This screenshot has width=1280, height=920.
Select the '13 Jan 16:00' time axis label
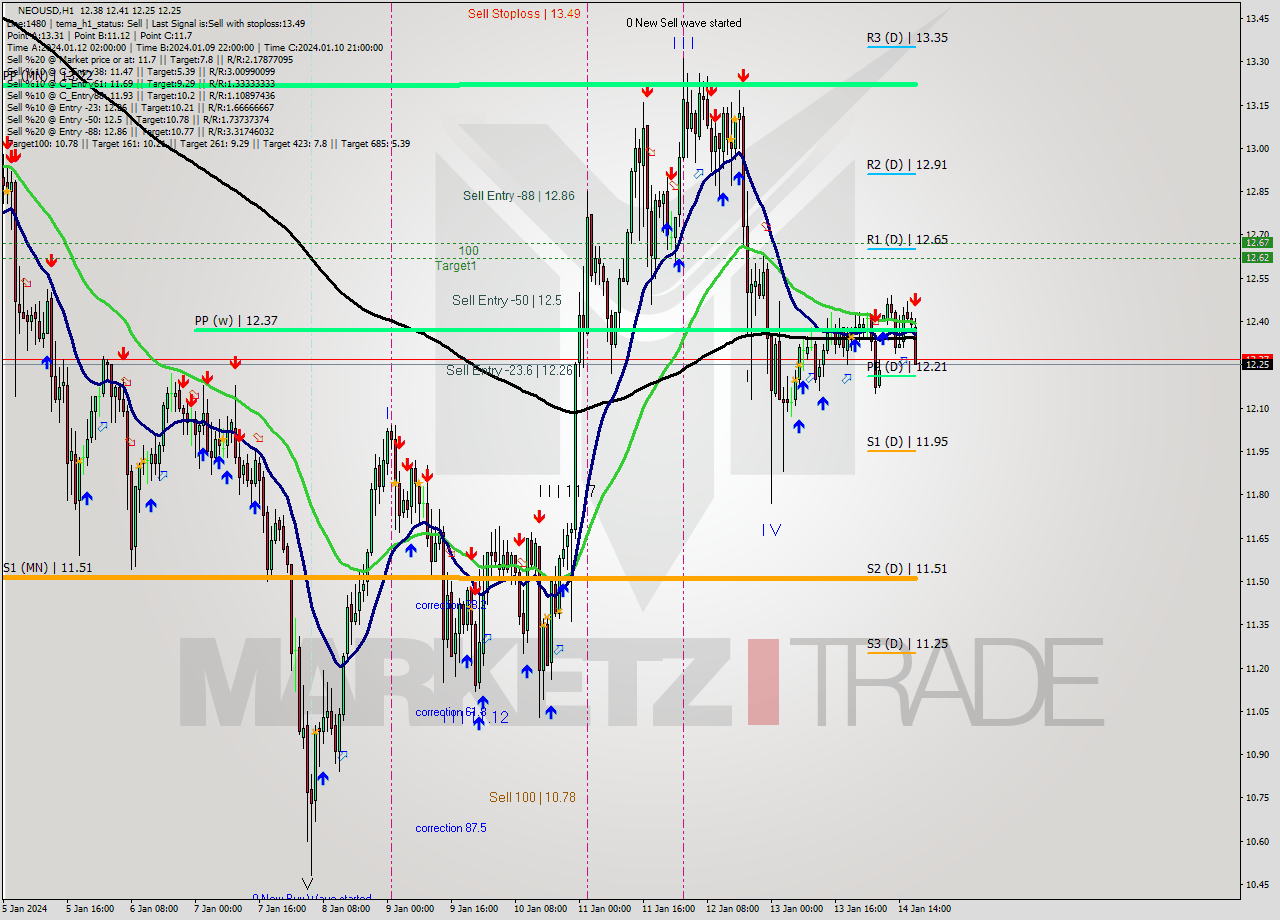[x=860, y=909]
